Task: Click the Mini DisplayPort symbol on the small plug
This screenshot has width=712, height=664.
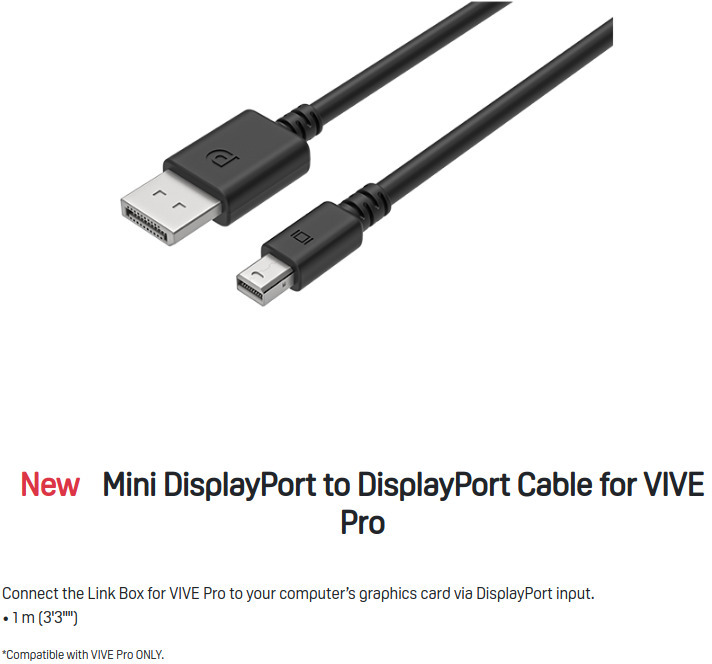Action: [302, 237]
